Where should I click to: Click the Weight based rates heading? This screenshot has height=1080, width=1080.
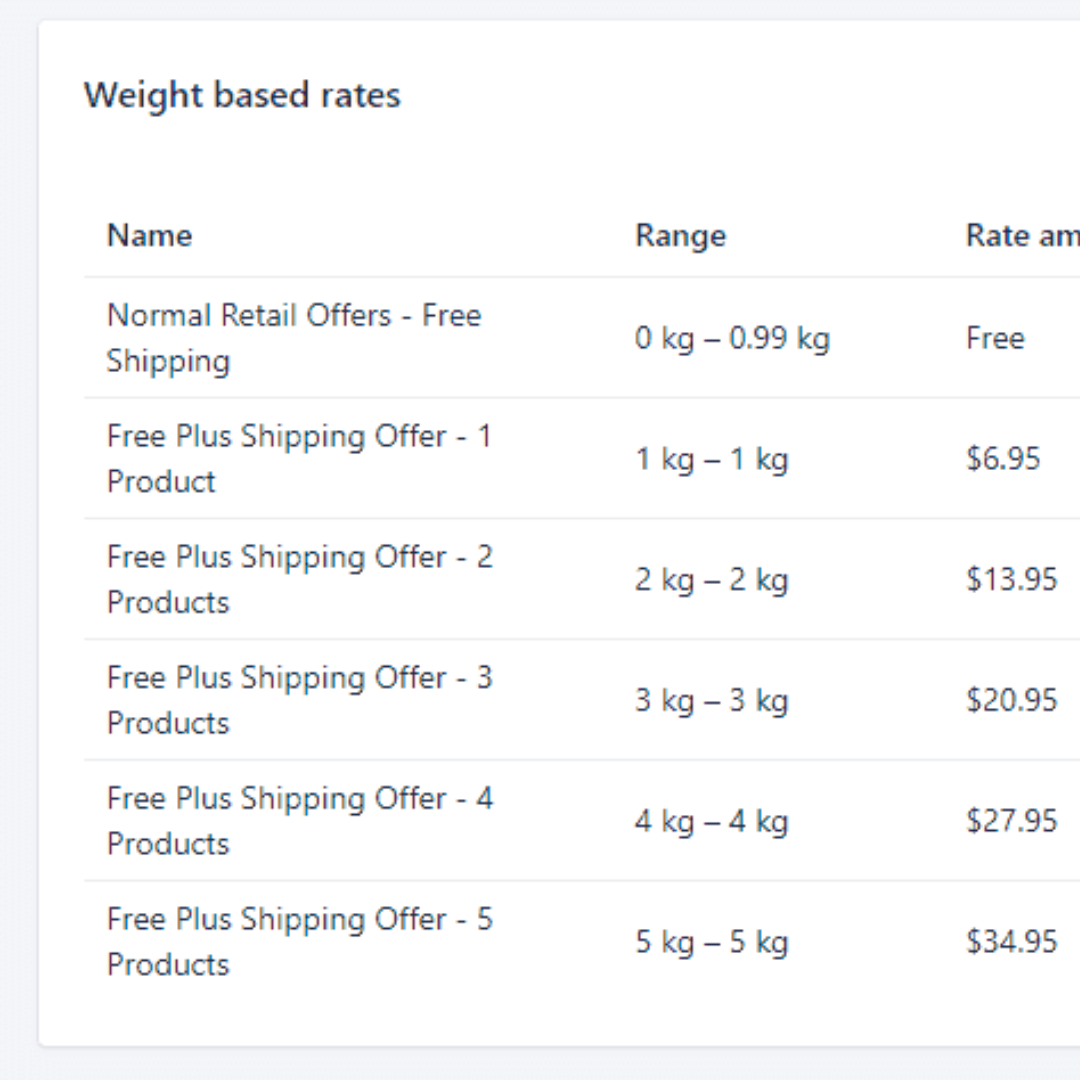tap(243, 94)
